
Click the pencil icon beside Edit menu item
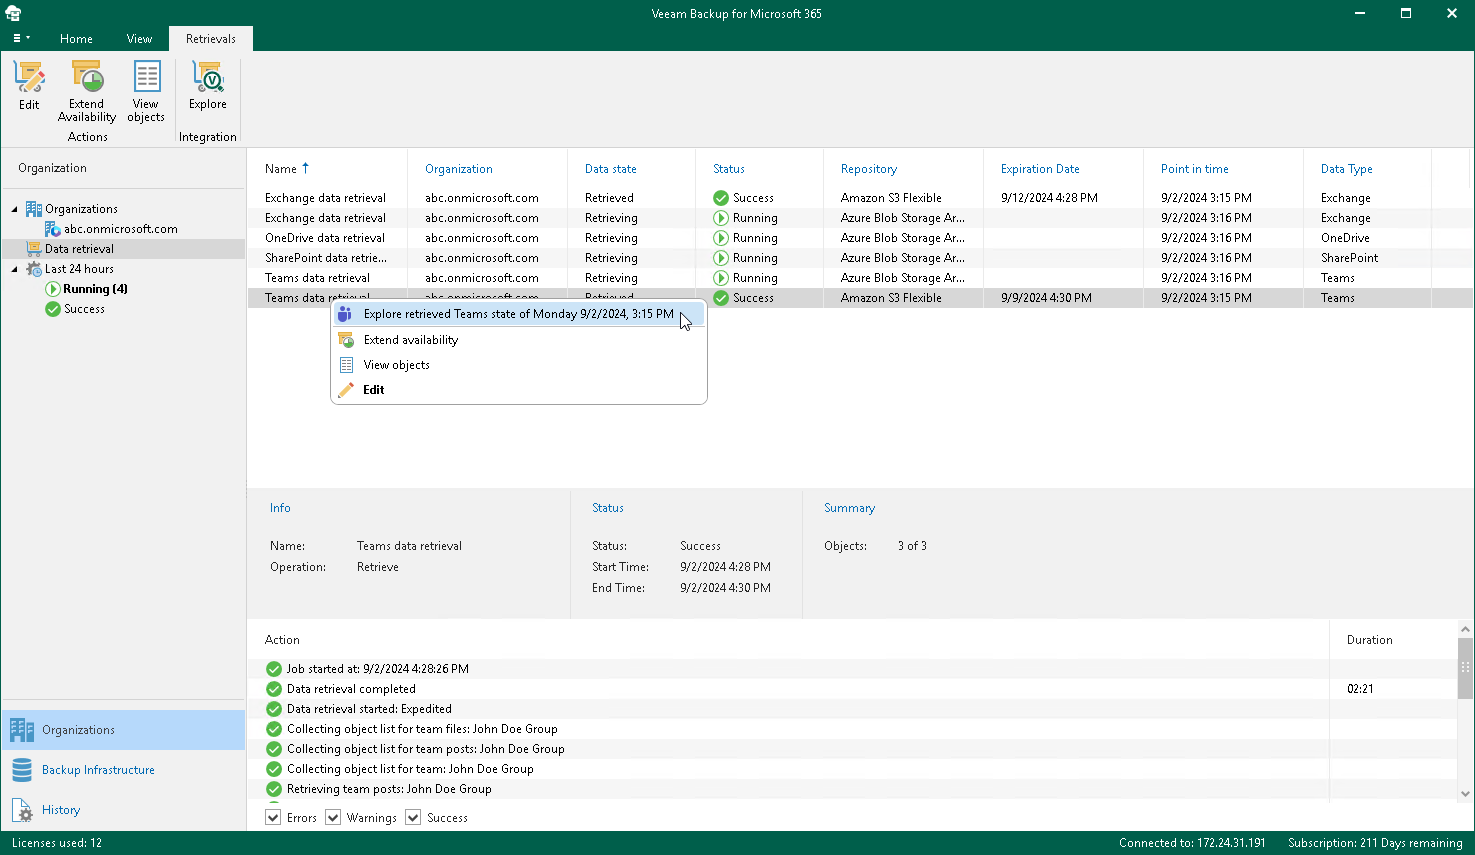coord(345,390)
